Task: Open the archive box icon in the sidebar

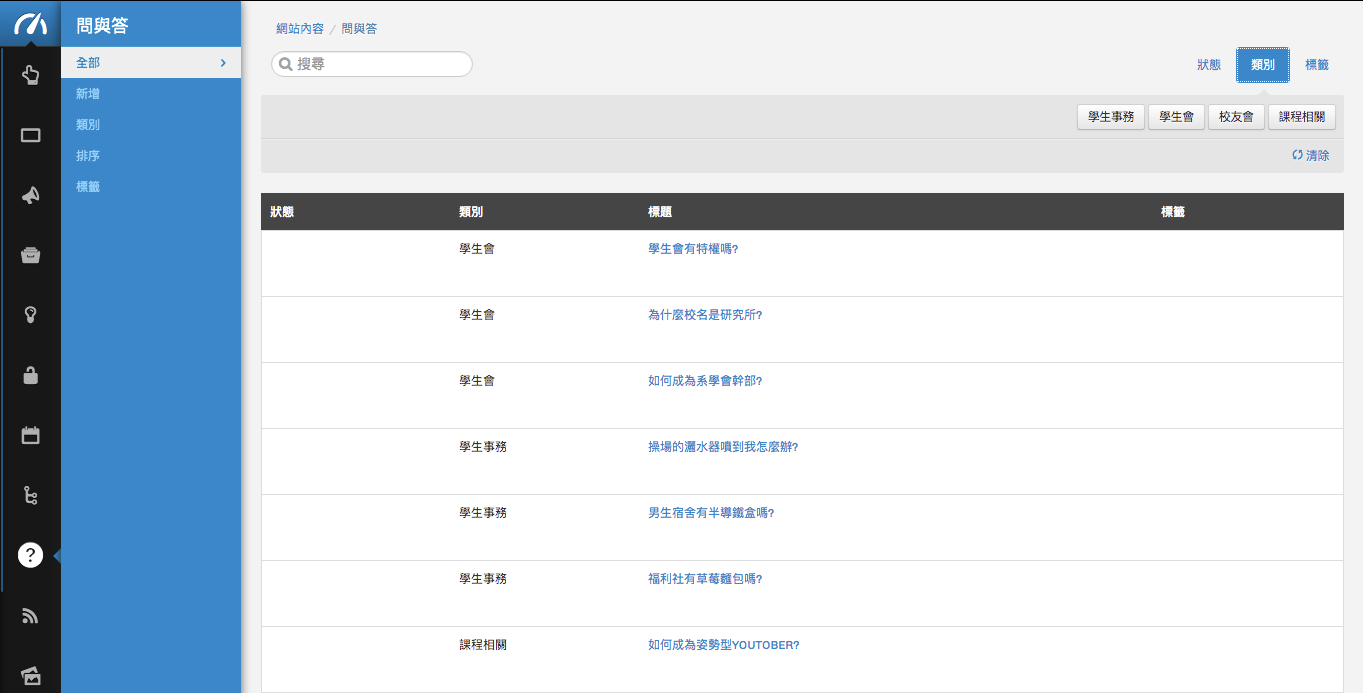Action: tap(30, 255)
